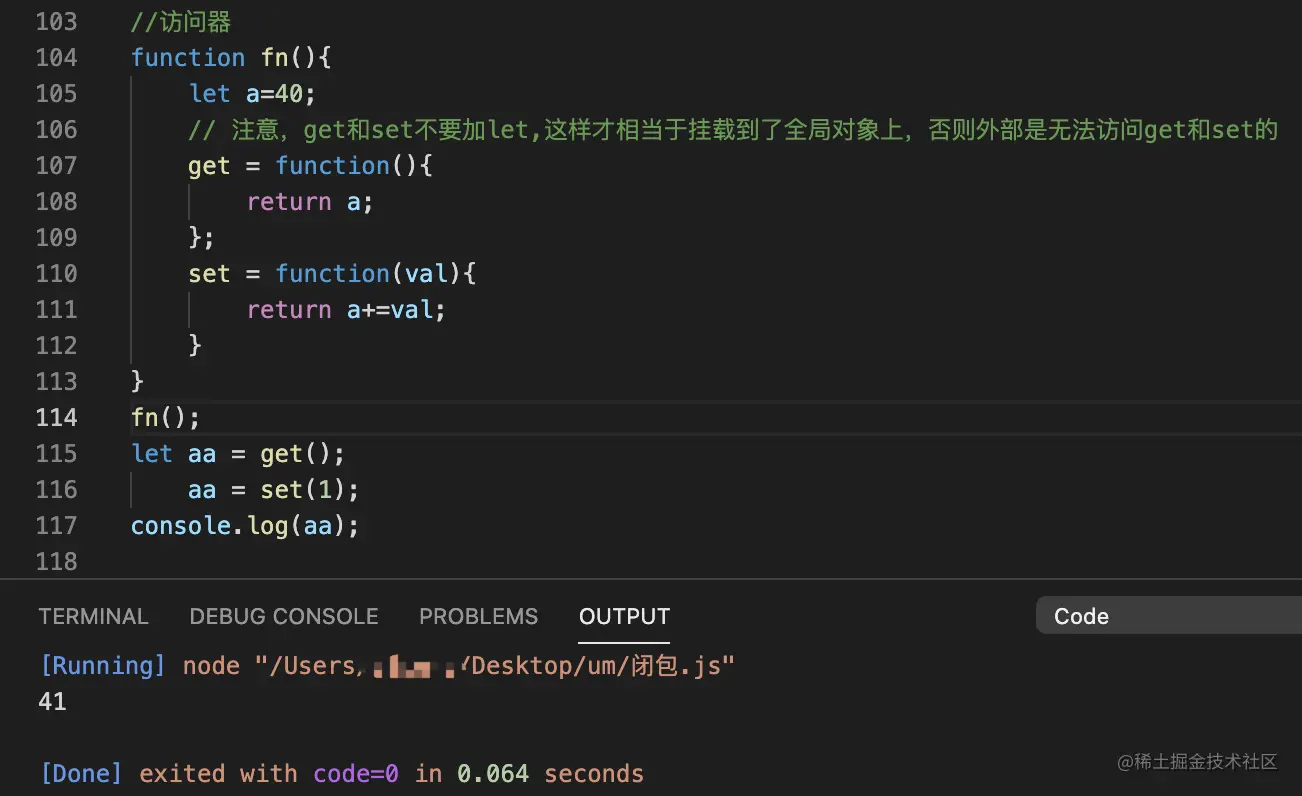Open the PROBLEMS tab
1302x796 pixels.
pyautogui.click(x=478, y=616)
